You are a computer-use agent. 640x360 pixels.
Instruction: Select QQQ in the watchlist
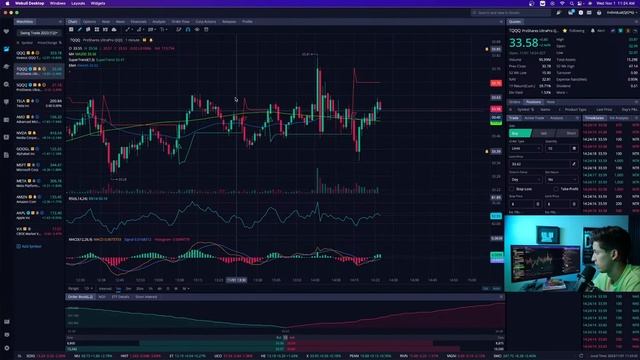[39, 55]
